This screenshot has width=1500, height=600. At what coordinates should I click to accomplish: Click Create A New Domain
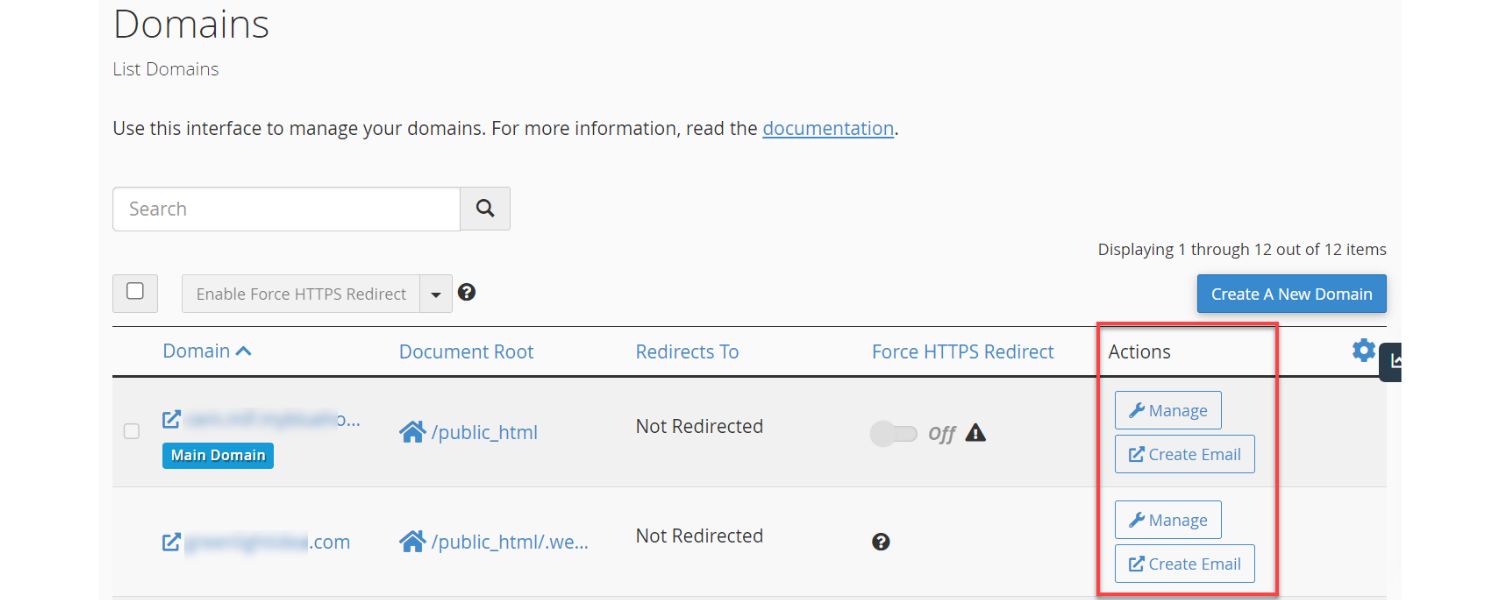pyautogui.click(x=1291, y=293)
